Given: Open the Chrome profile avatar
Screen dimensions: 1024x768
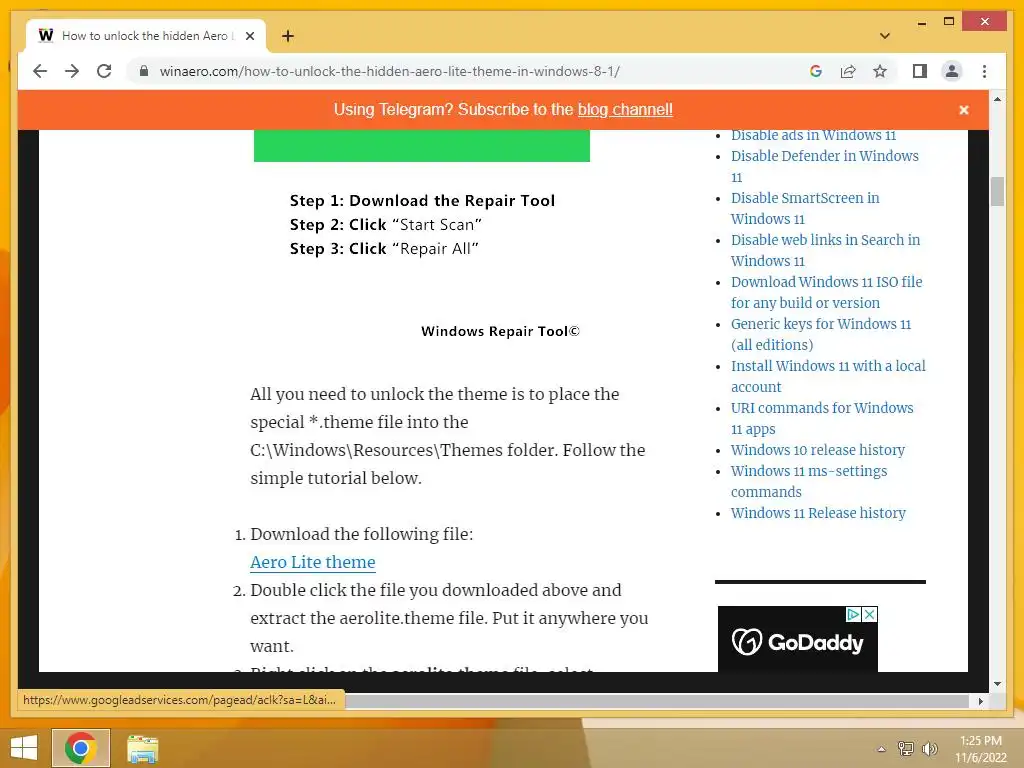Looking at the screenshot, I should tap(952, 71).
